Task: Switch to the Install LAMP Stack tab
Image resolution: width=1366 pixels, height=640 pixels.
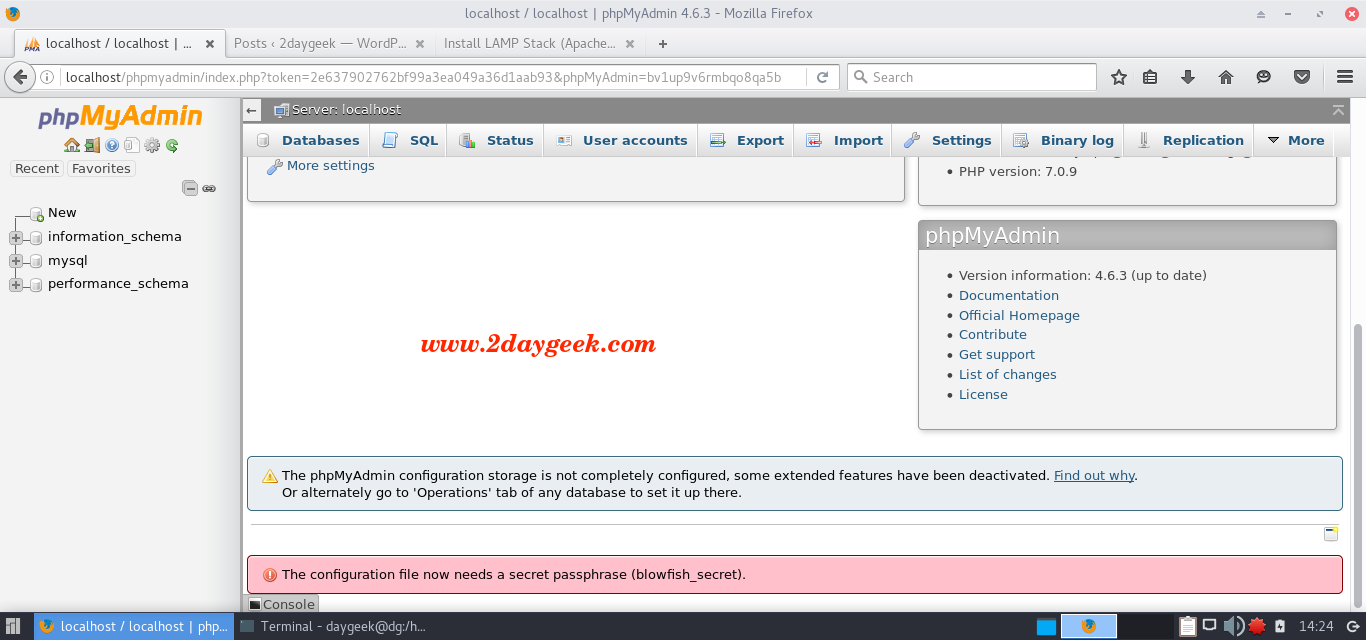Action: coord(538,43)
